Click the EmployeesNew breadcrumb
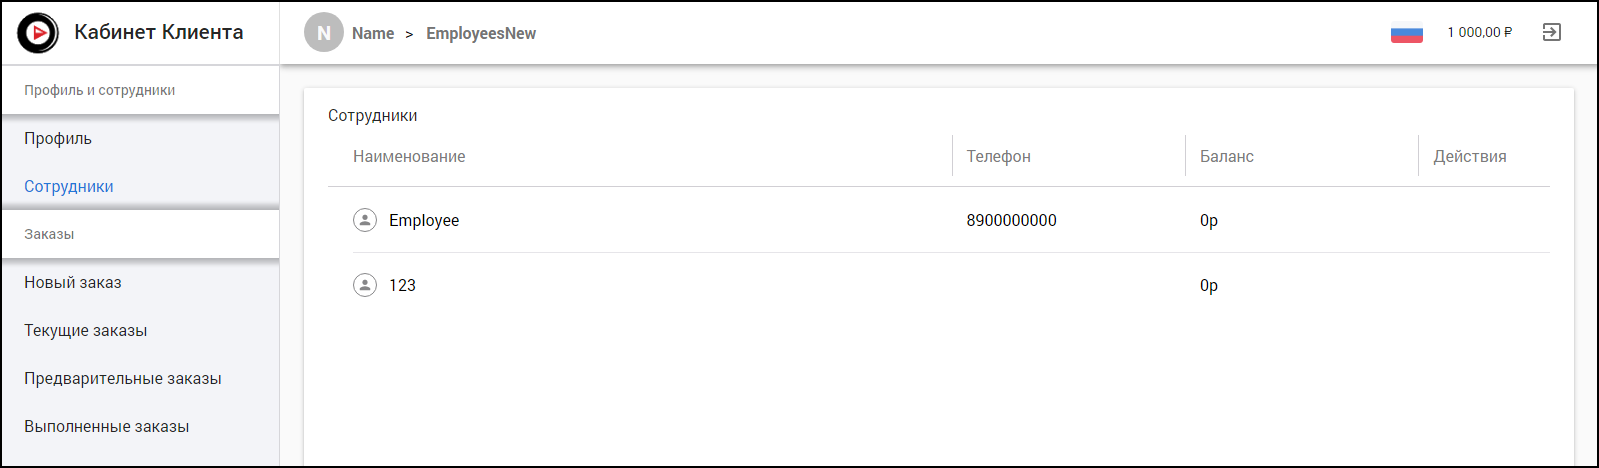1599x468 pixels. point(481,34)
